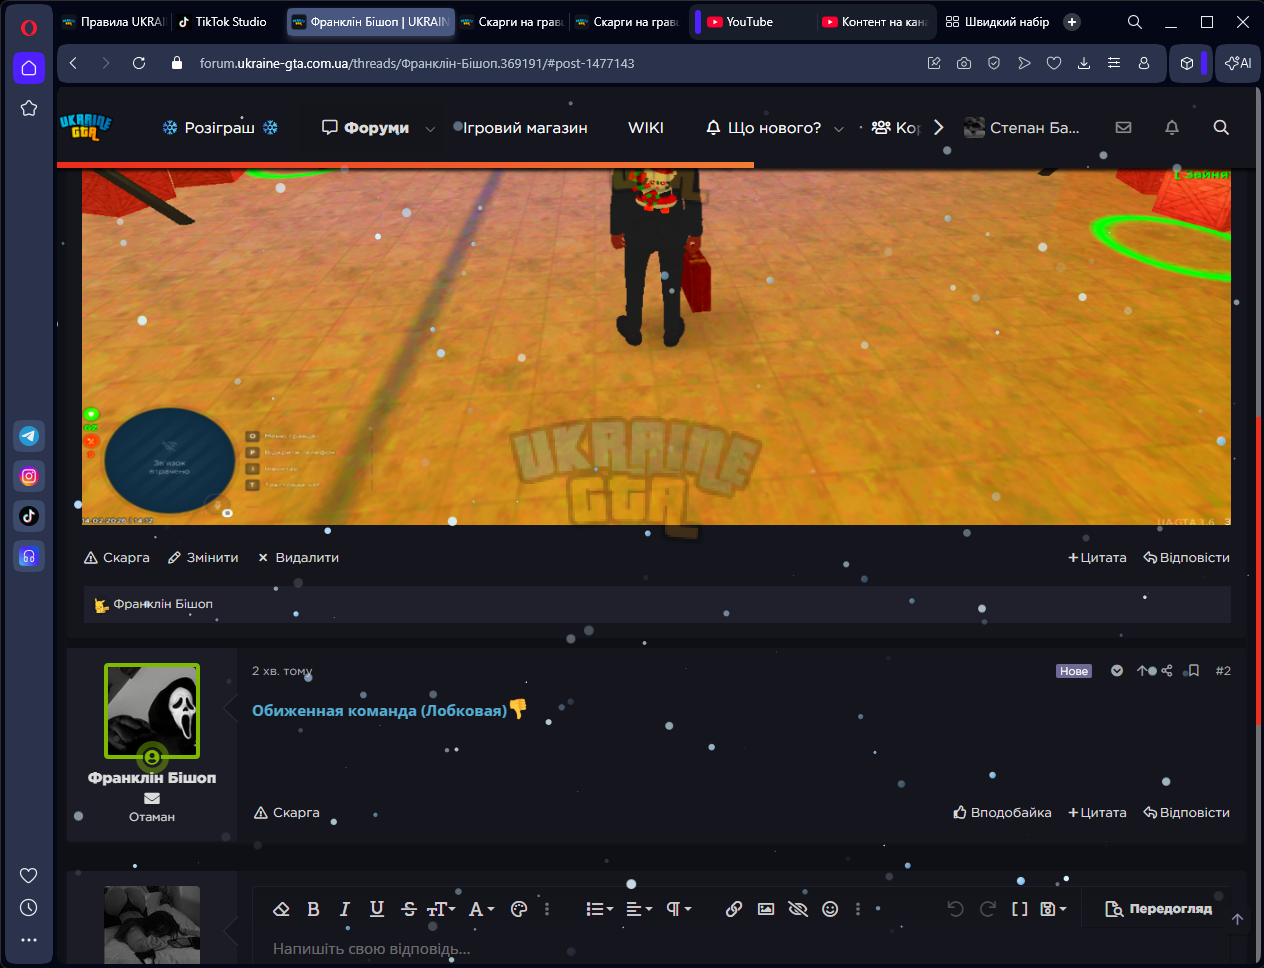Toggle bold formatting in editor

click(313, 909)
